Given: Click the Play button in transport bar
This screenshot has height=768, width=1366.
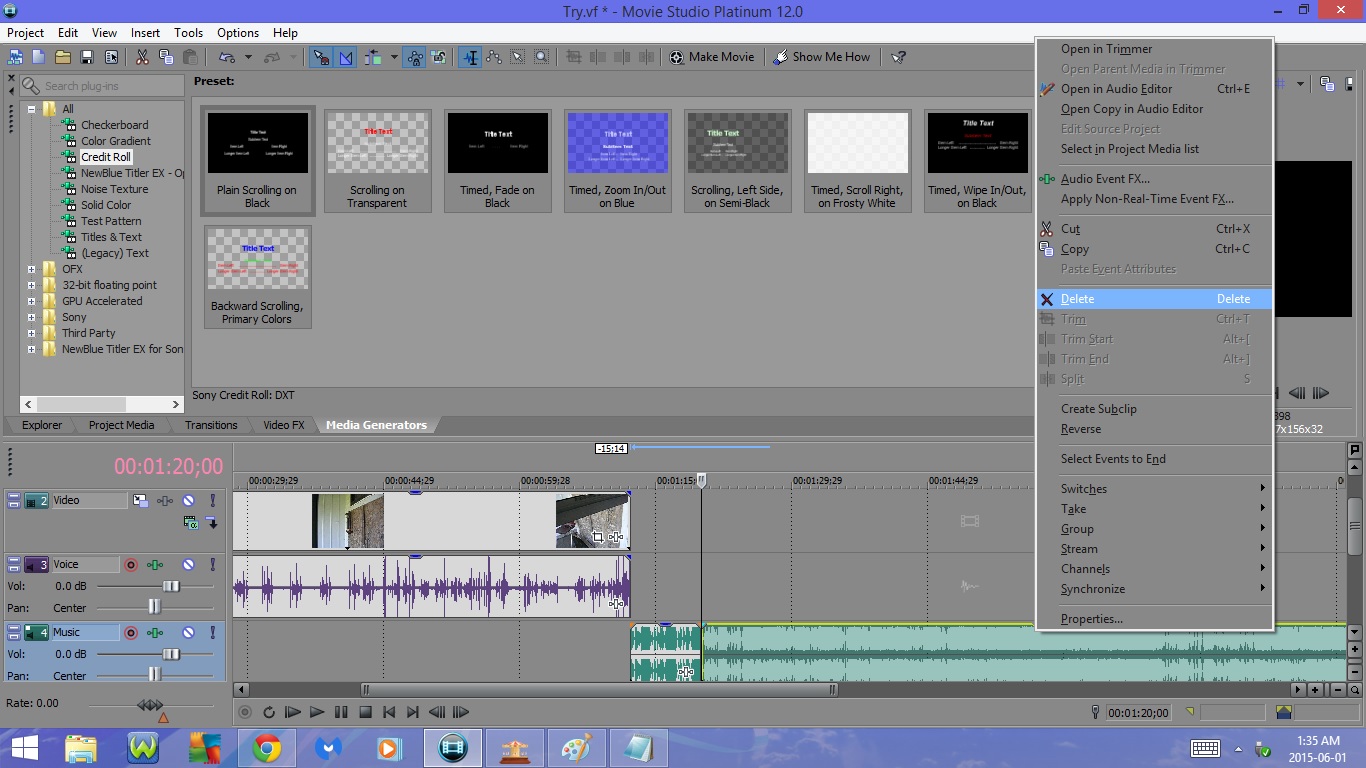Looking at the screenshot, I should pyautogui.click(x=317, y=712).
